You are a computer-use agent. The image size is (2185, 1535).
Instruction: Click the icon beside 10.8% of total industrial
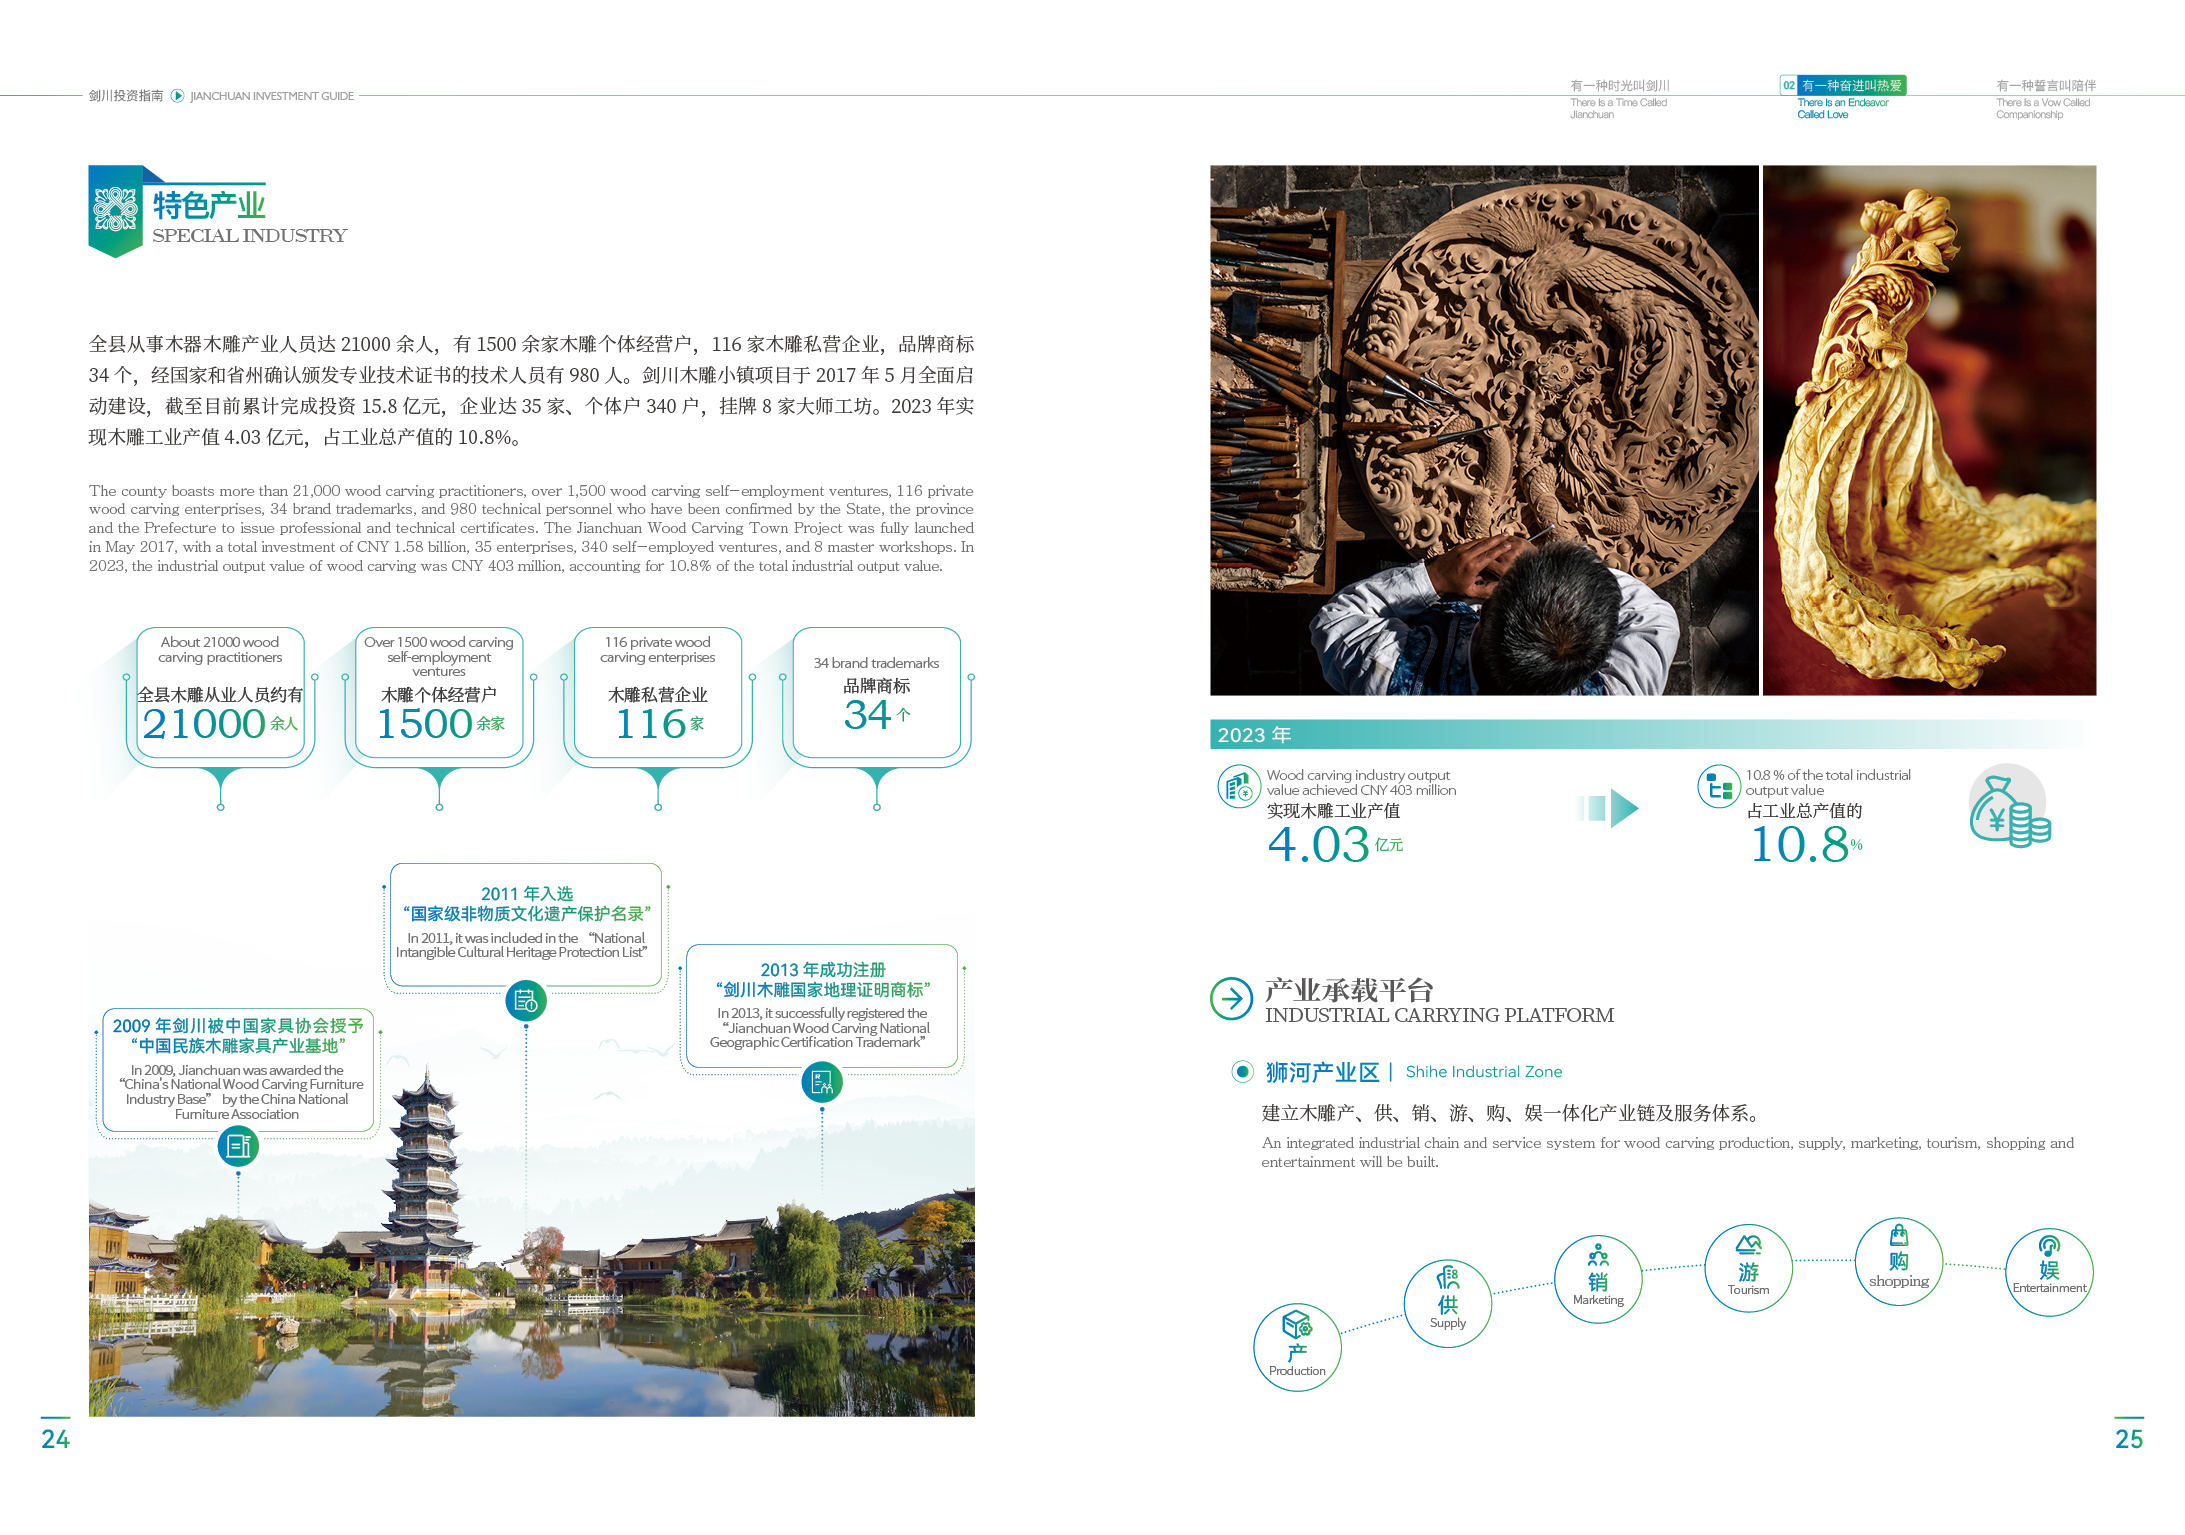click(x=1718, y=786)
